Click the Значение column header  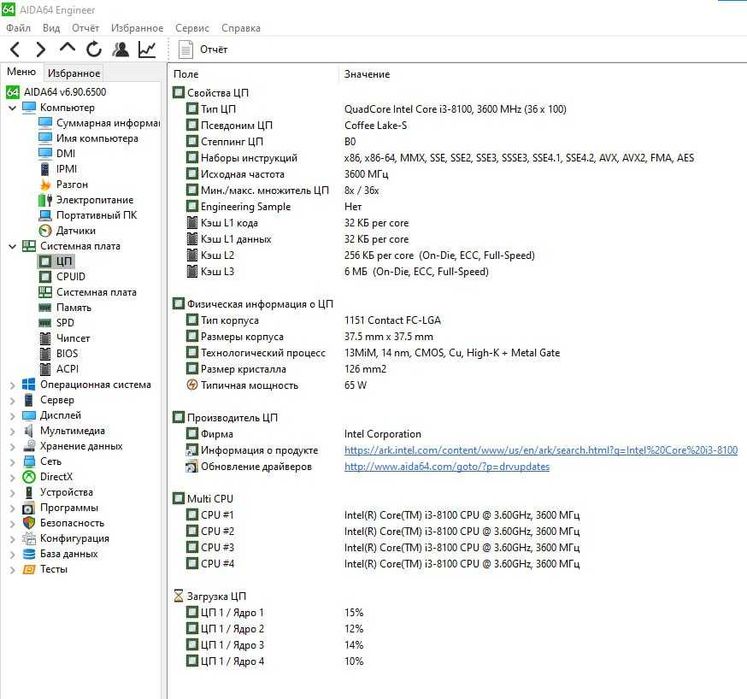click(367, 74)
